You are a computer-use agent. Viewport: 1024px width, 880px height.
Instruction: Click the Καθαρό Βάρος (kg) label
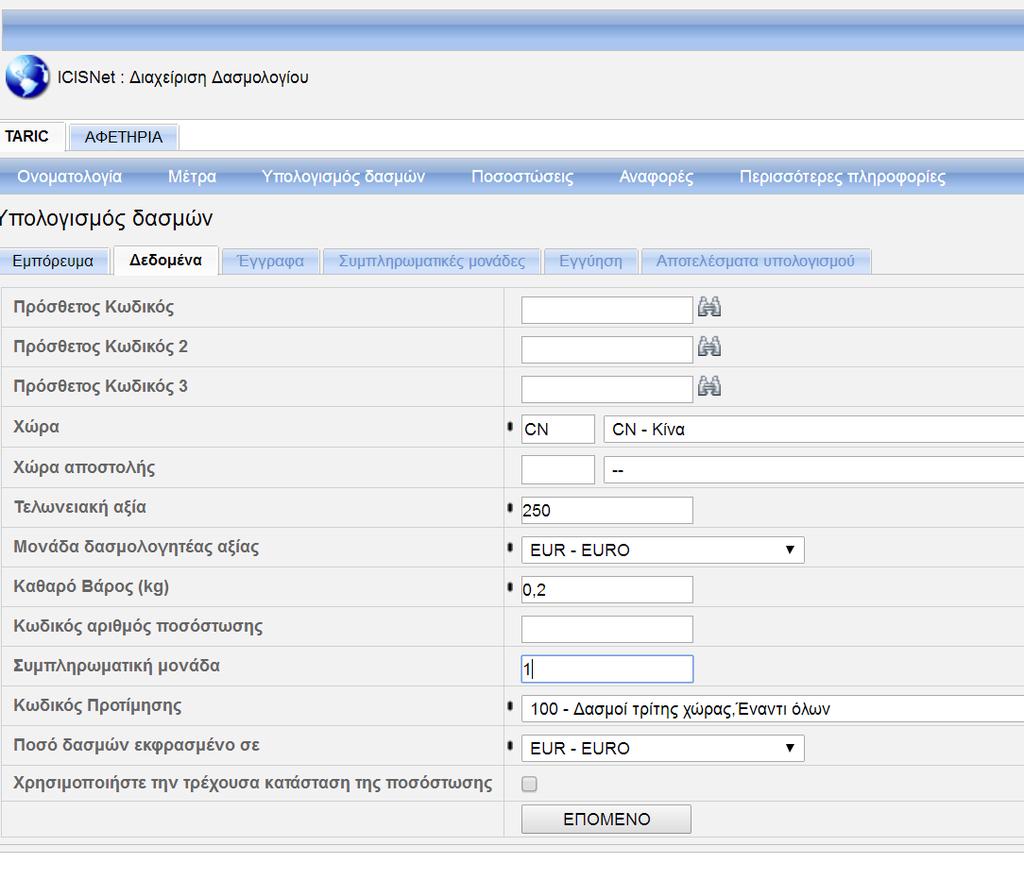91,586
